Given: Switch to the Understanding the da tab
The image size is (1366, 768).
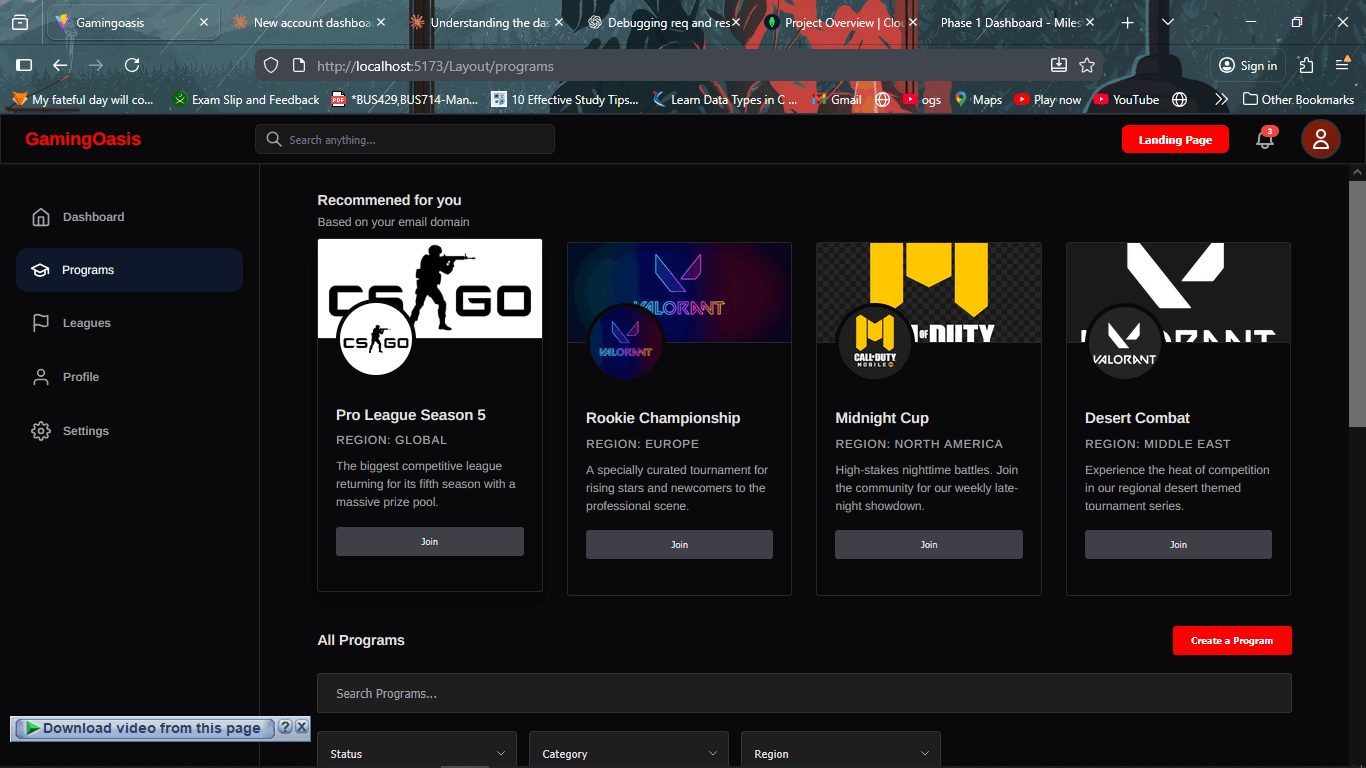Looking at the screenshot, I should point(487,22).
